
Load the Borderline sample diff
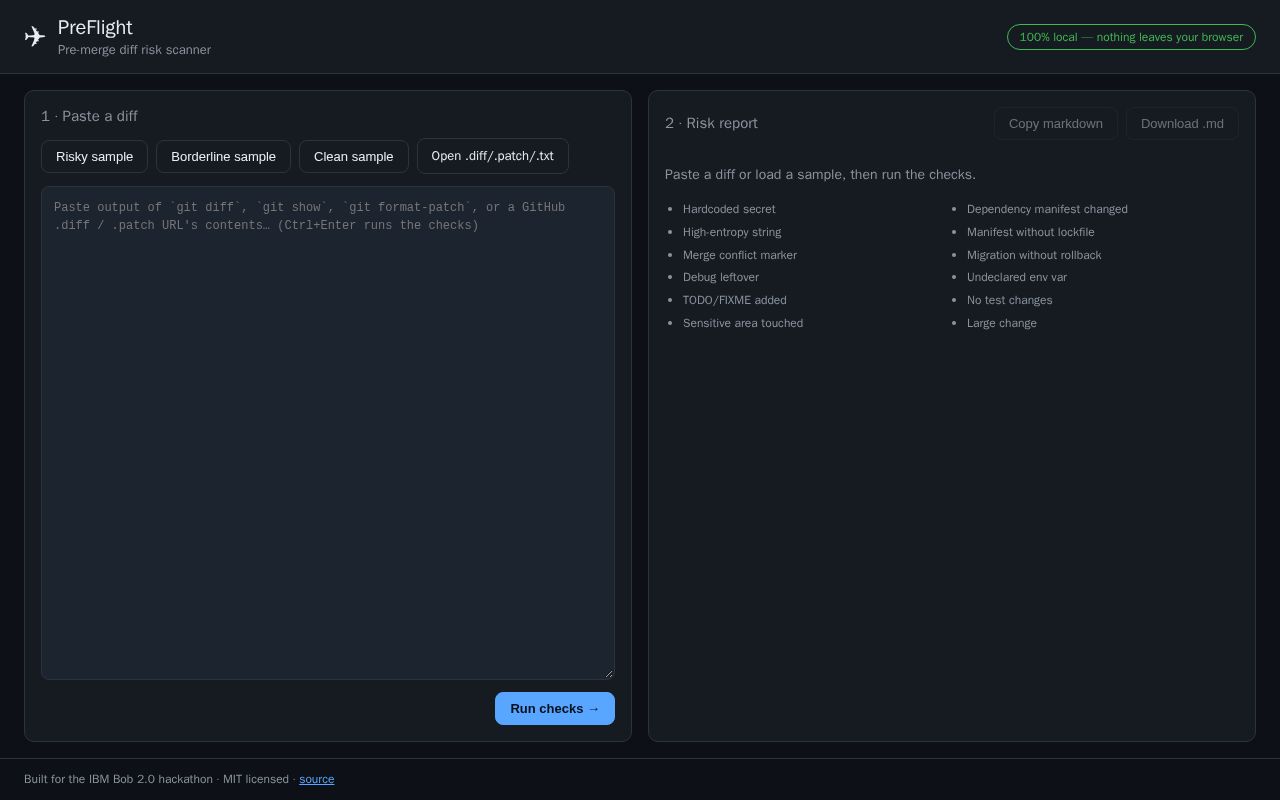(x=223, y=156)
